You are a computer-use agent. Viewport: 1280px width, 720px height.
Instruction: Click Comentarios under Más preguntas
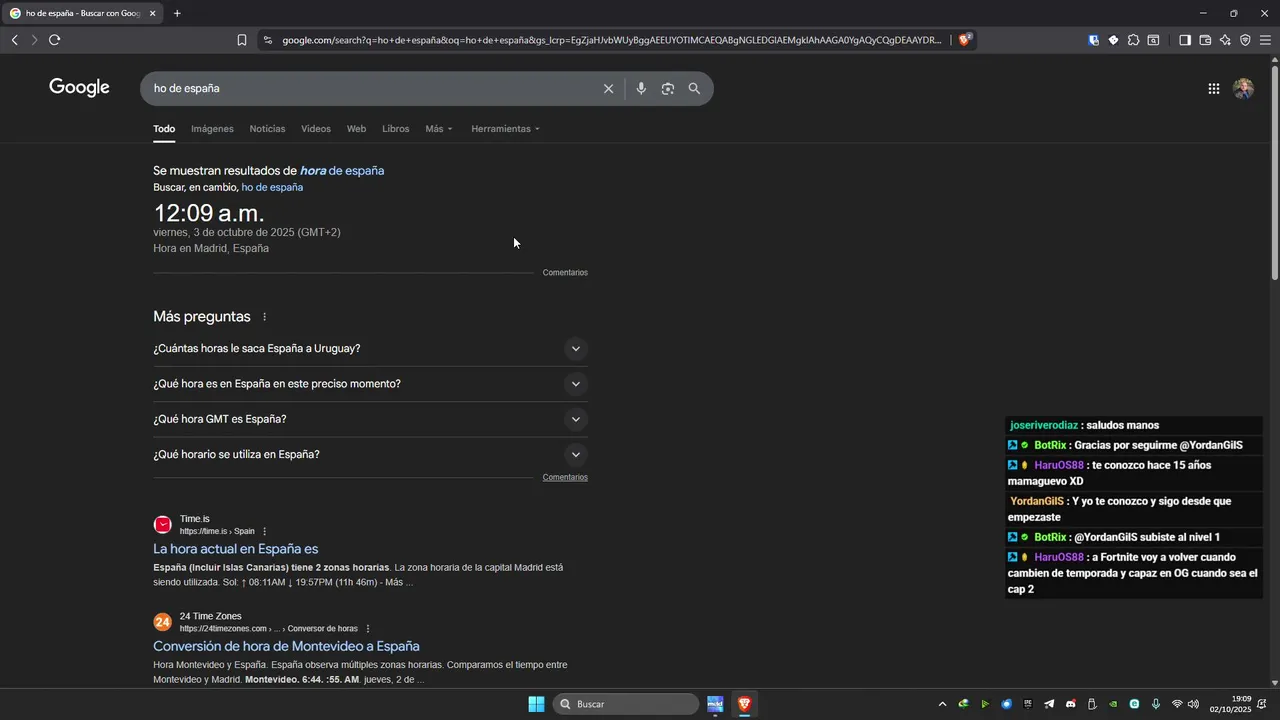coord(565,478)
